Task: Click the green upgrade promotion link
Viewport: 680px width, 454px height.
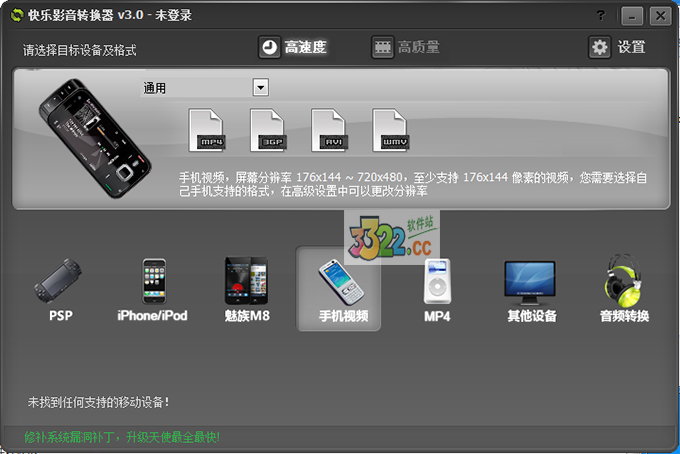Action: [122, 437]
